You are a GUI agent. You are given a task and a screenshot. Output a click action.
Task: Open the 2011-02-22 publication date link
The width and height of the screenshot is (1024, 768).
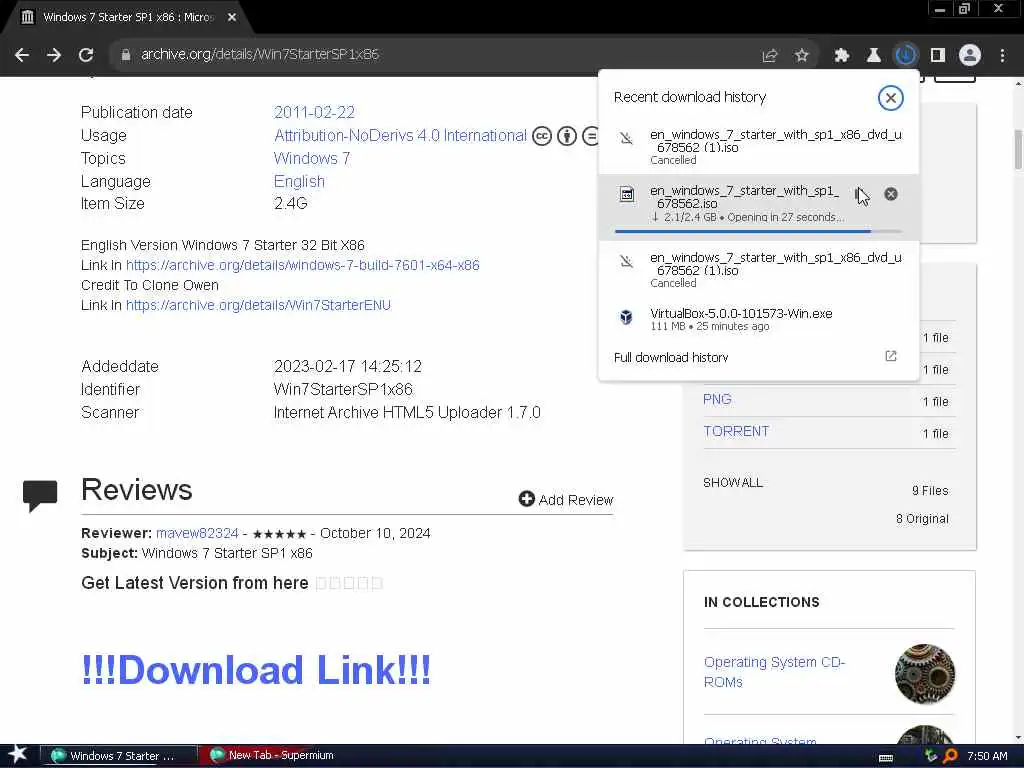(314, 112)
